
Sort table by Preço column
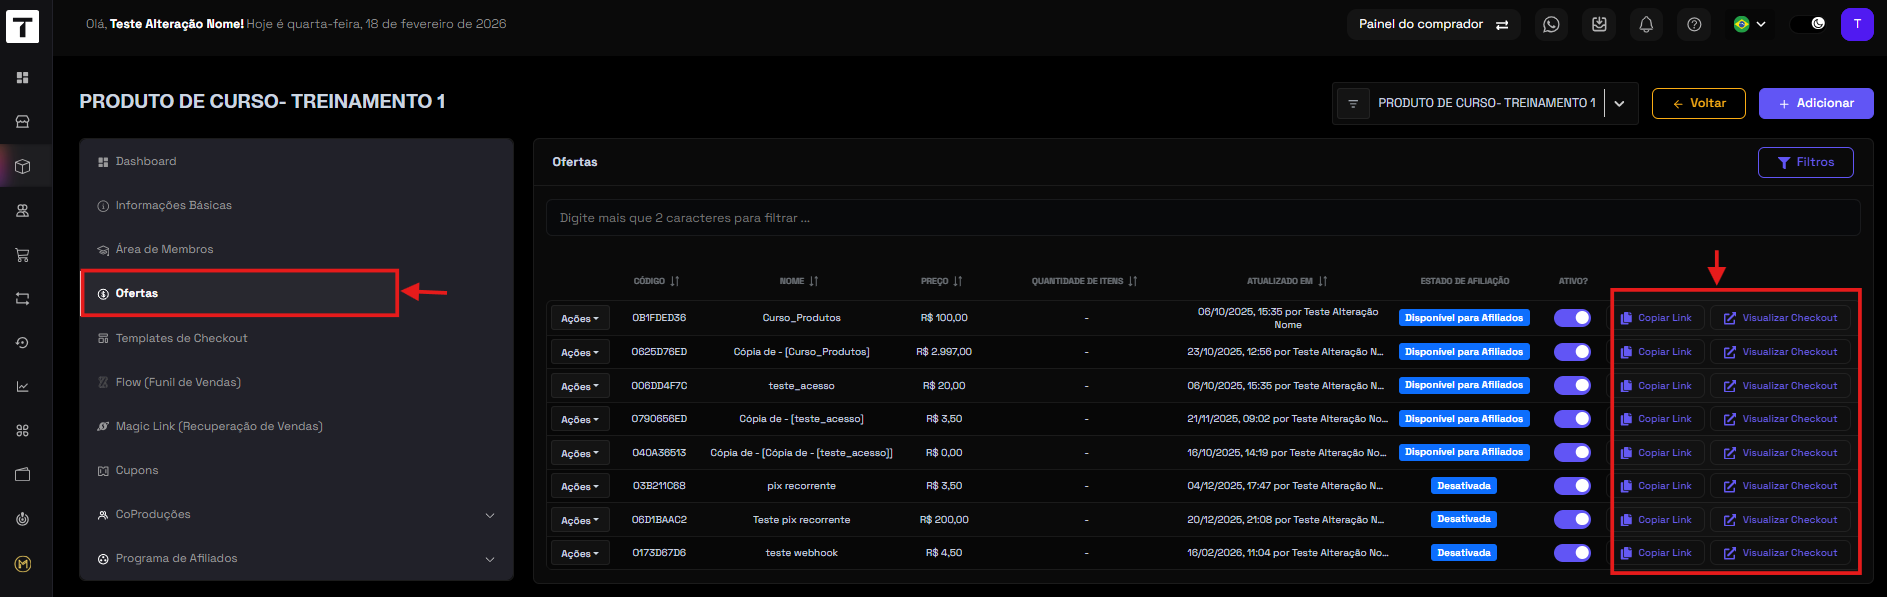coord(941,282)
